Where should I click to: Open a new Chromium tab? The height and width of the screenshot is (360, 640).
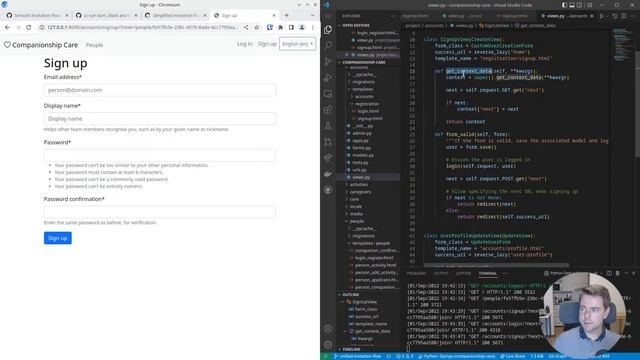click(x=287, y=16)
